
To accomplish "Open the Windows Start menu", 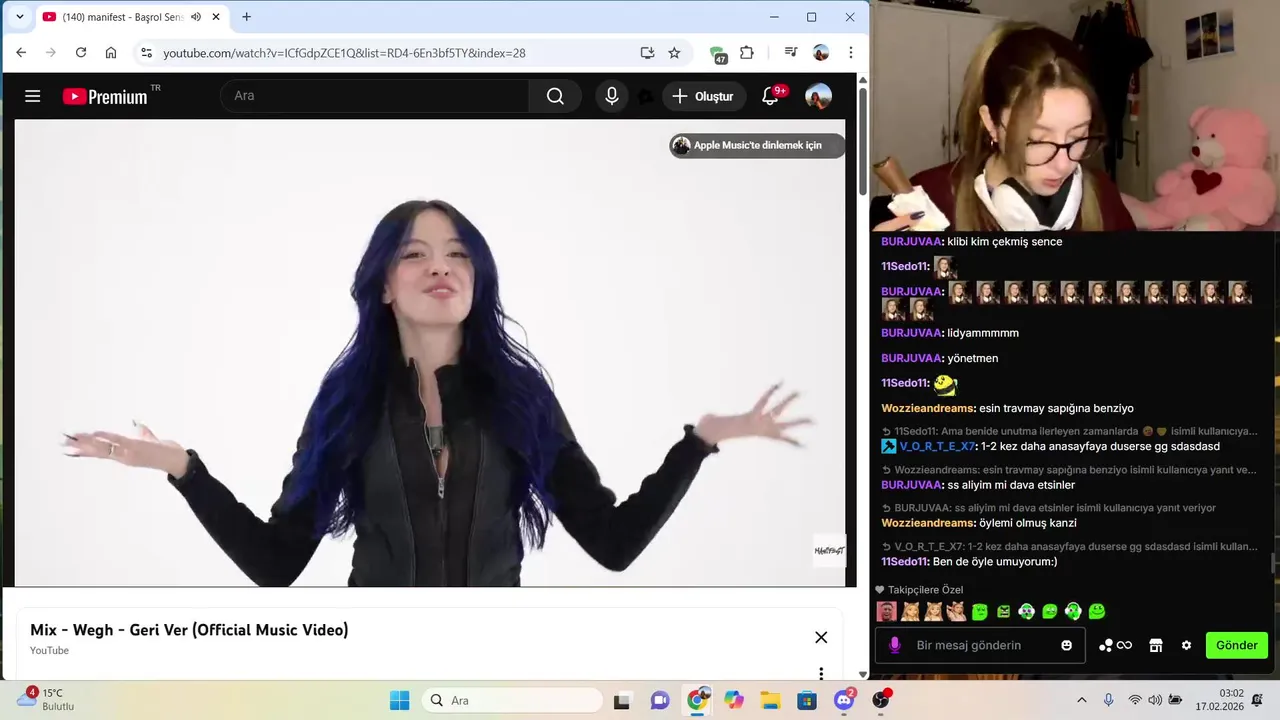I will pyautogui.click(x=399, y=700).
